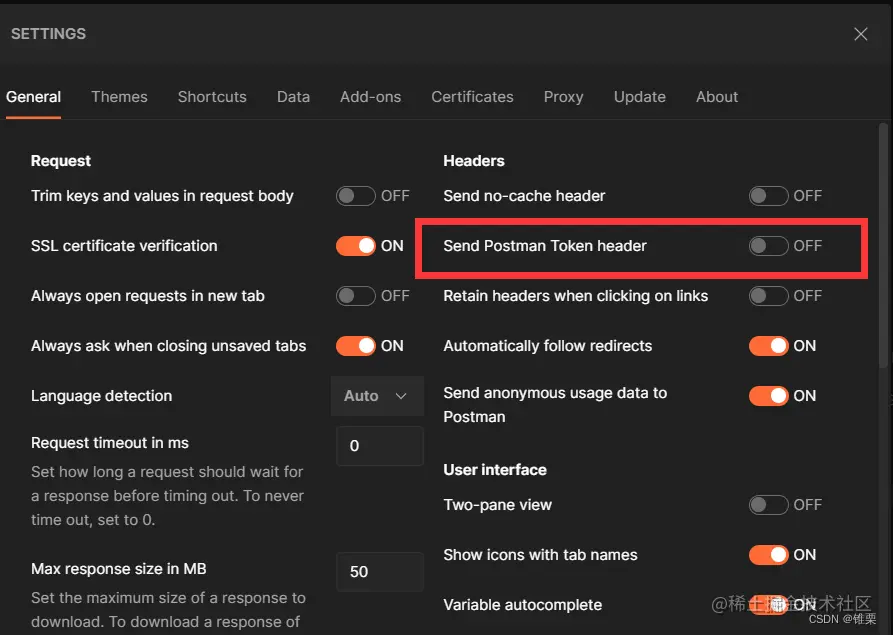Switch to the Data tab

click(x=293, y=97)
